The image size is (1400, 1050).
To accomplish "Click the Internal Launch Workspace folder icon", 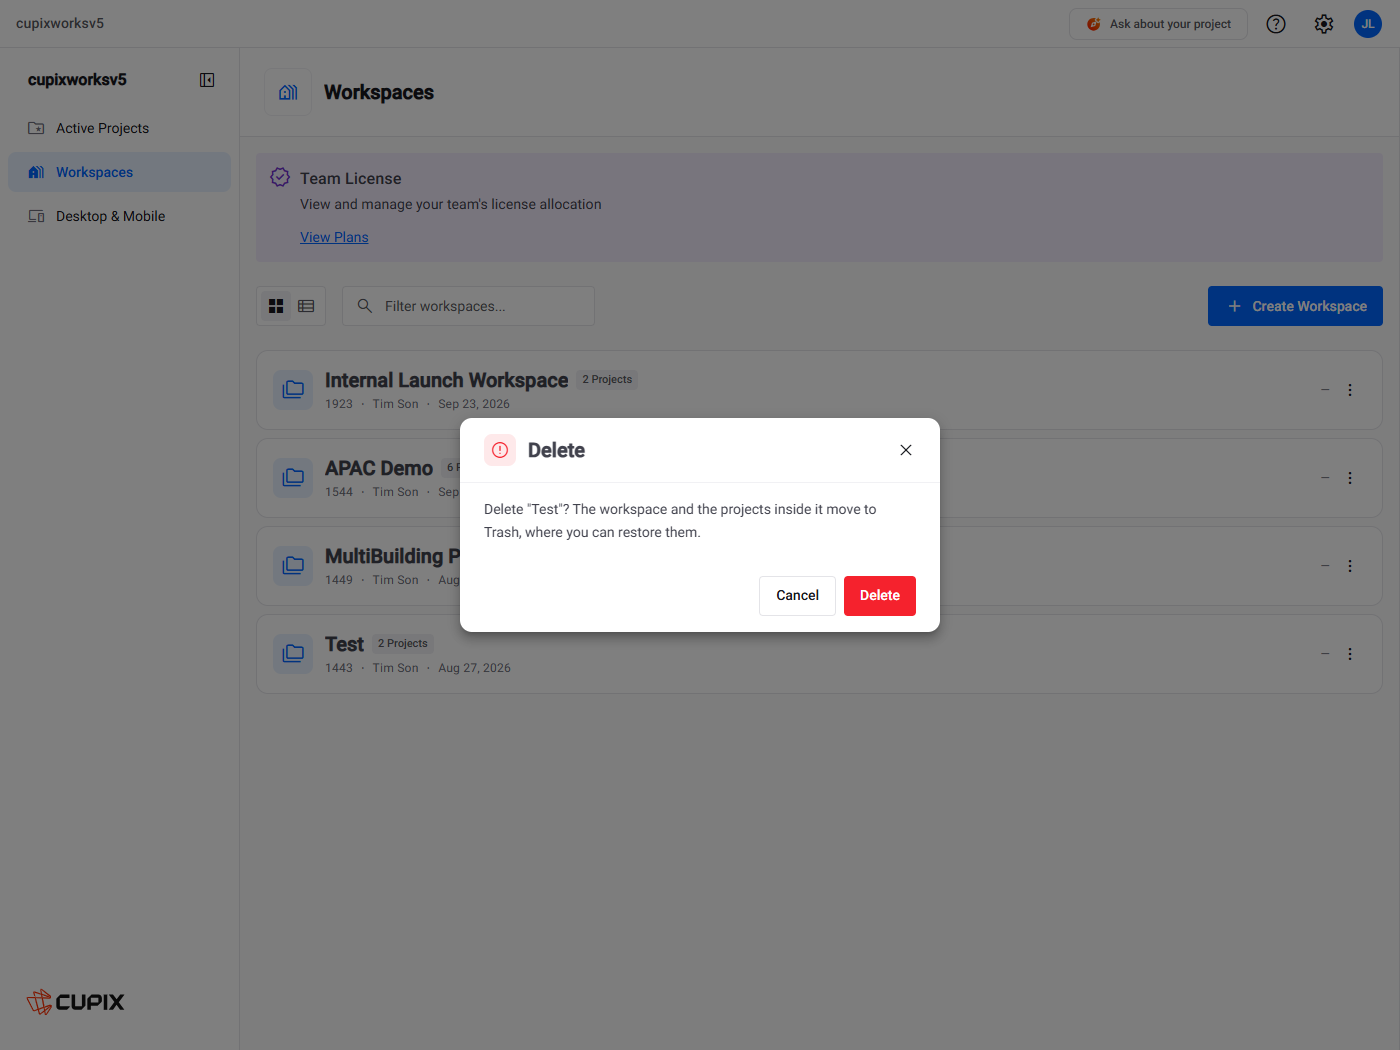I will tap(293, 390).
